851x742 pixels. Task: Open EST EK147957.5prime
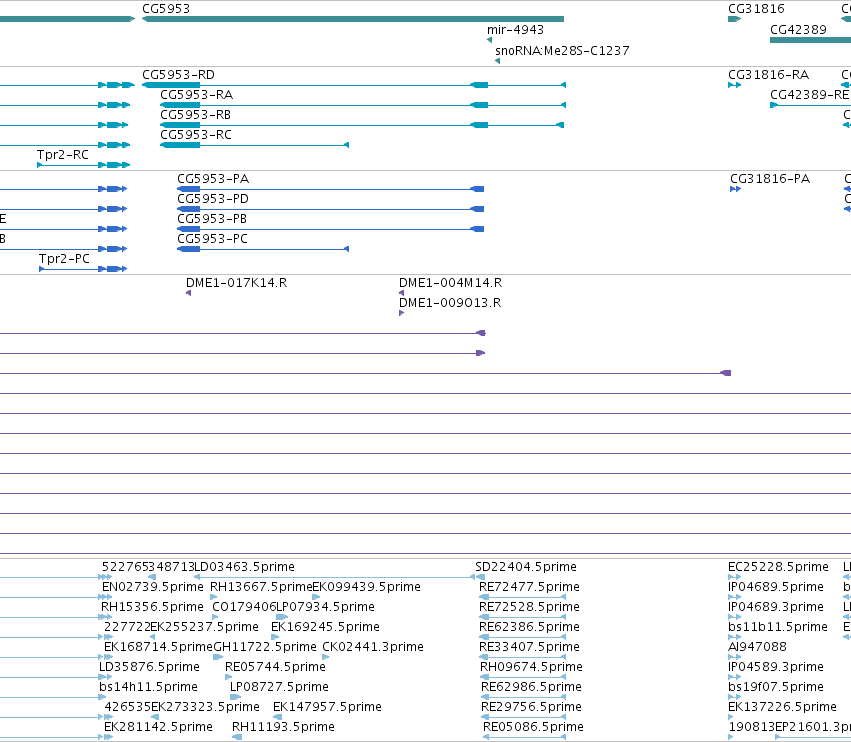click(327, 707)
